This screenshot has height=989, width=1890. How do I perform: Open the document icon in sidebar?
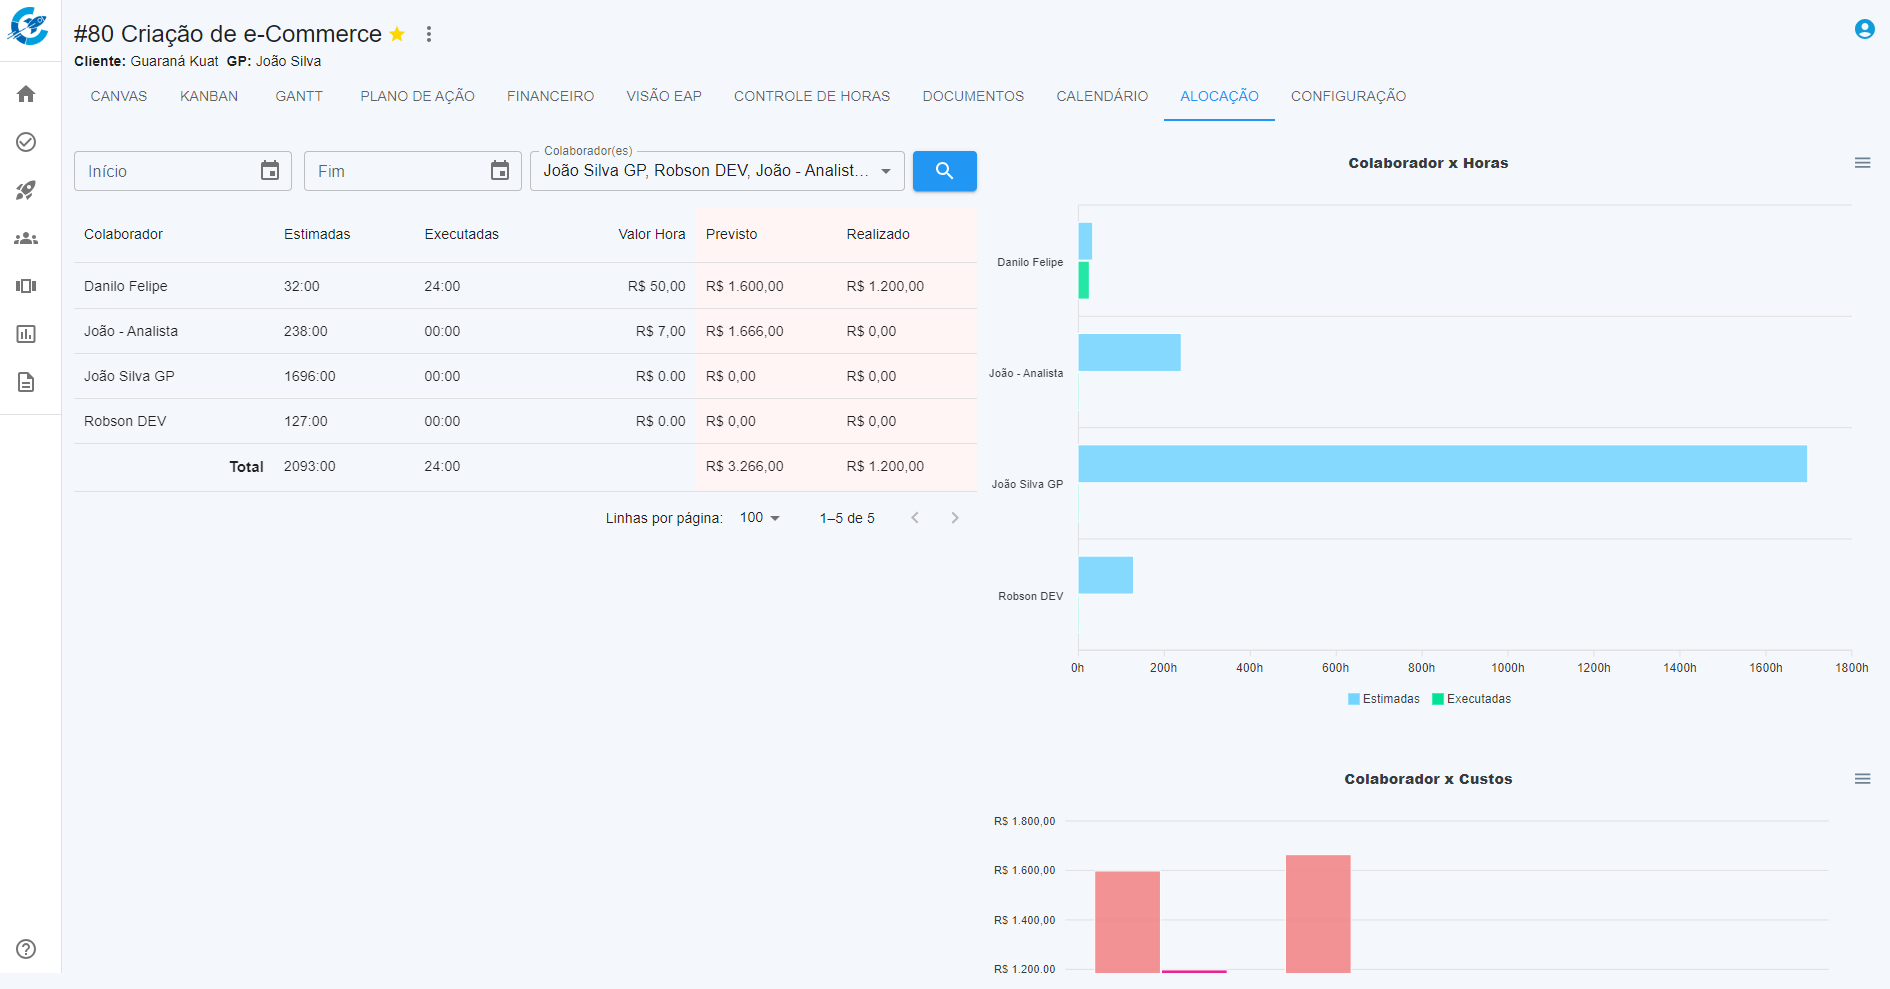click(26, 382)
